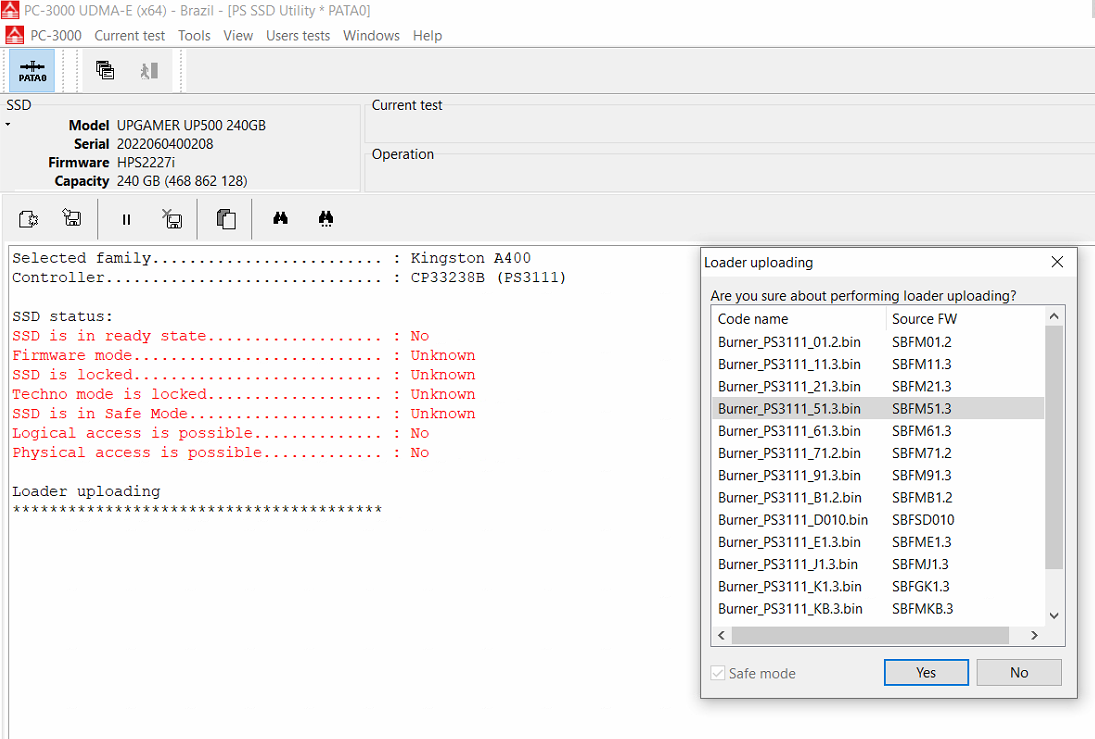The width and height of the screenshot is (1095, 739).
Task: Decline loader uploading with No
Action: 1019,673
